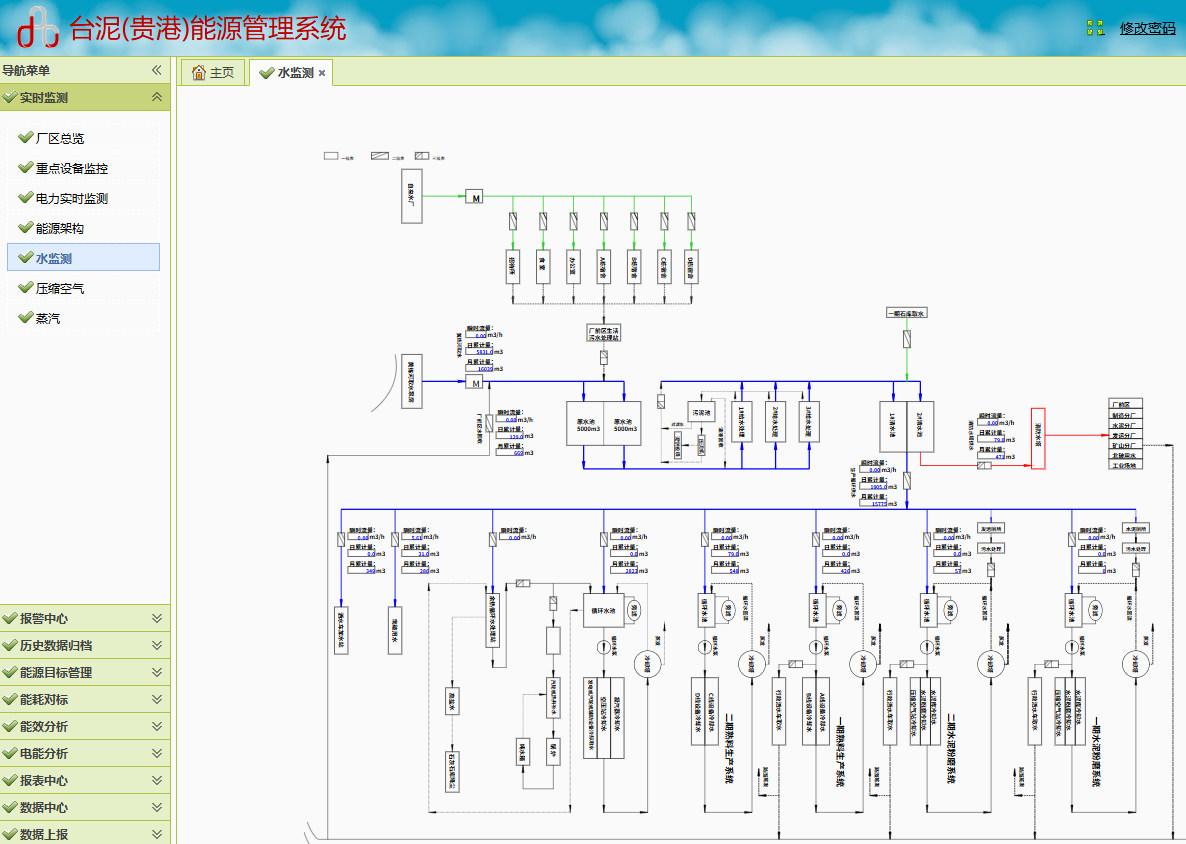This screenshot has height=844, width=1186.
Task: Open the 修改密码 link
Action: click(x=1147, y=28)
